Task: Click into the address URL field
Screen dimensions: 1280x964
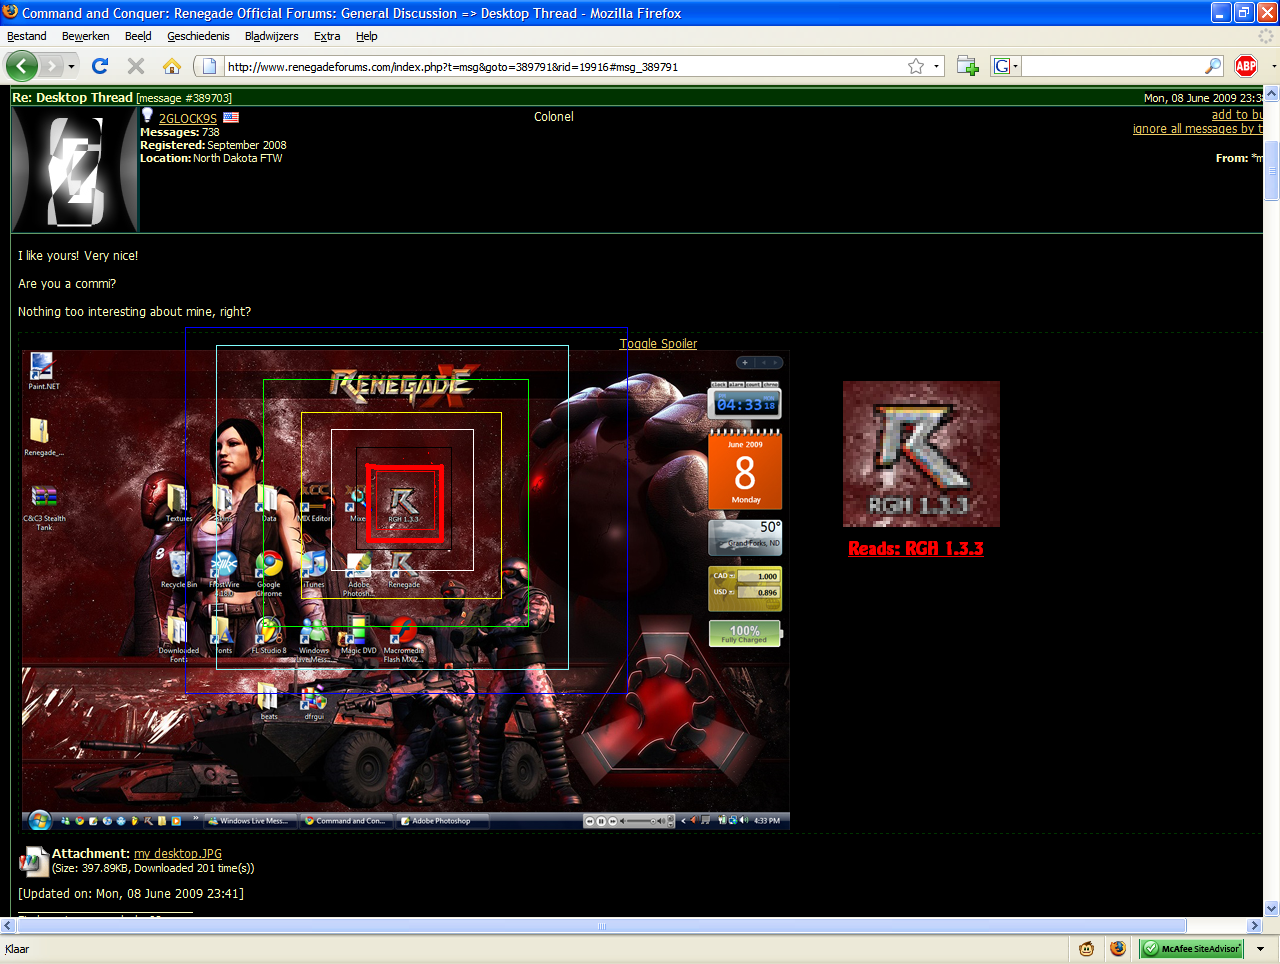Action: (560, 67)
